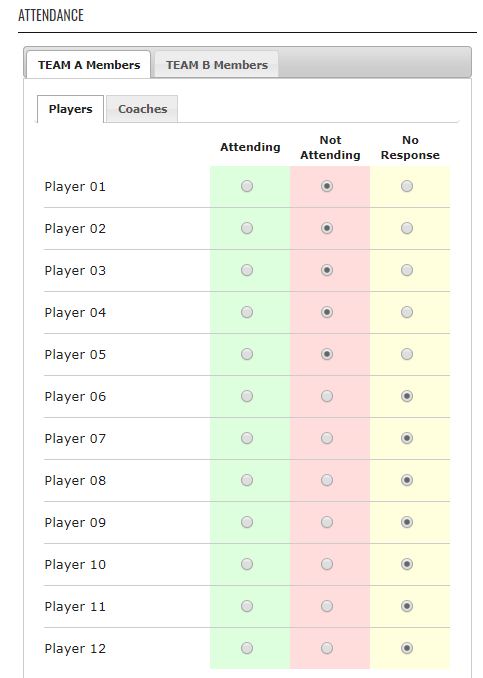Image resolution: width=483 pixels, height=678 pixels.
Task: Mark Player 02 as Attending
Action: pyautogui.click(x=247, y=228)
